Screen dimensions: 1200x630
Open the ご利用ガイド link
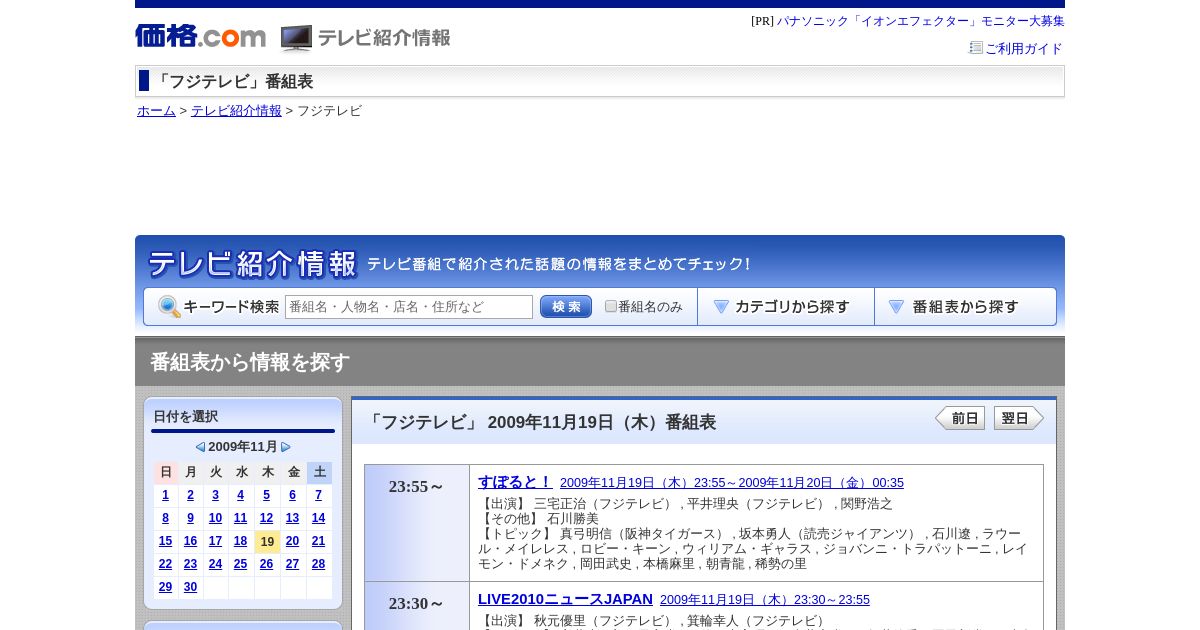tap(1024, 48)
